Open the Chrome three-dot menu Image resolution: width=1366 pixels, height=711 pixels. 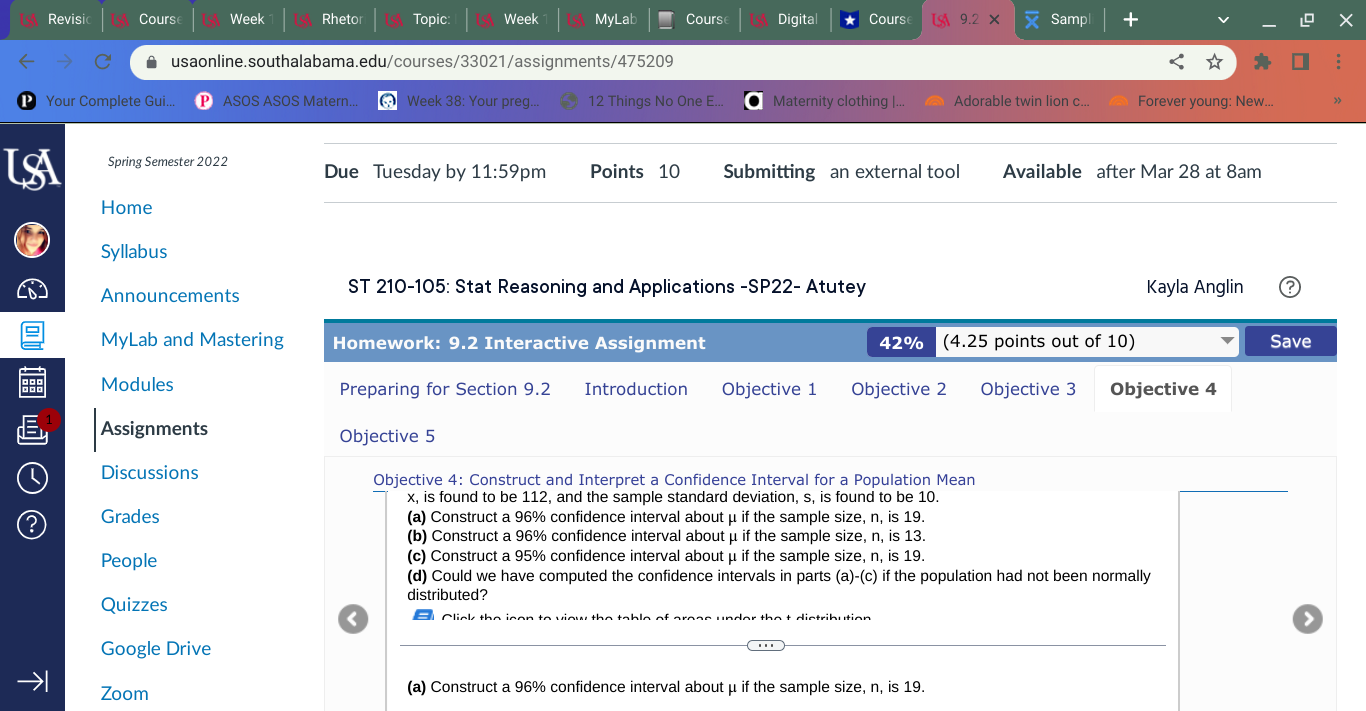[1338, 62]
